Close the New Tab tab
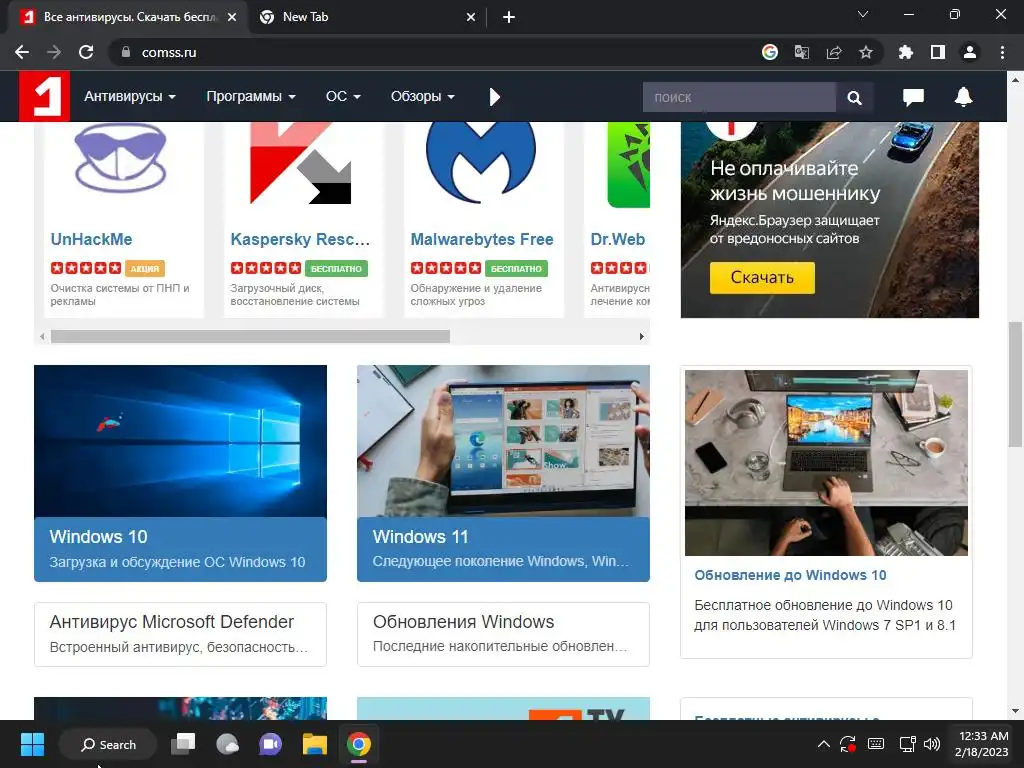The image size is (1024, 768). tap(471, 18)
